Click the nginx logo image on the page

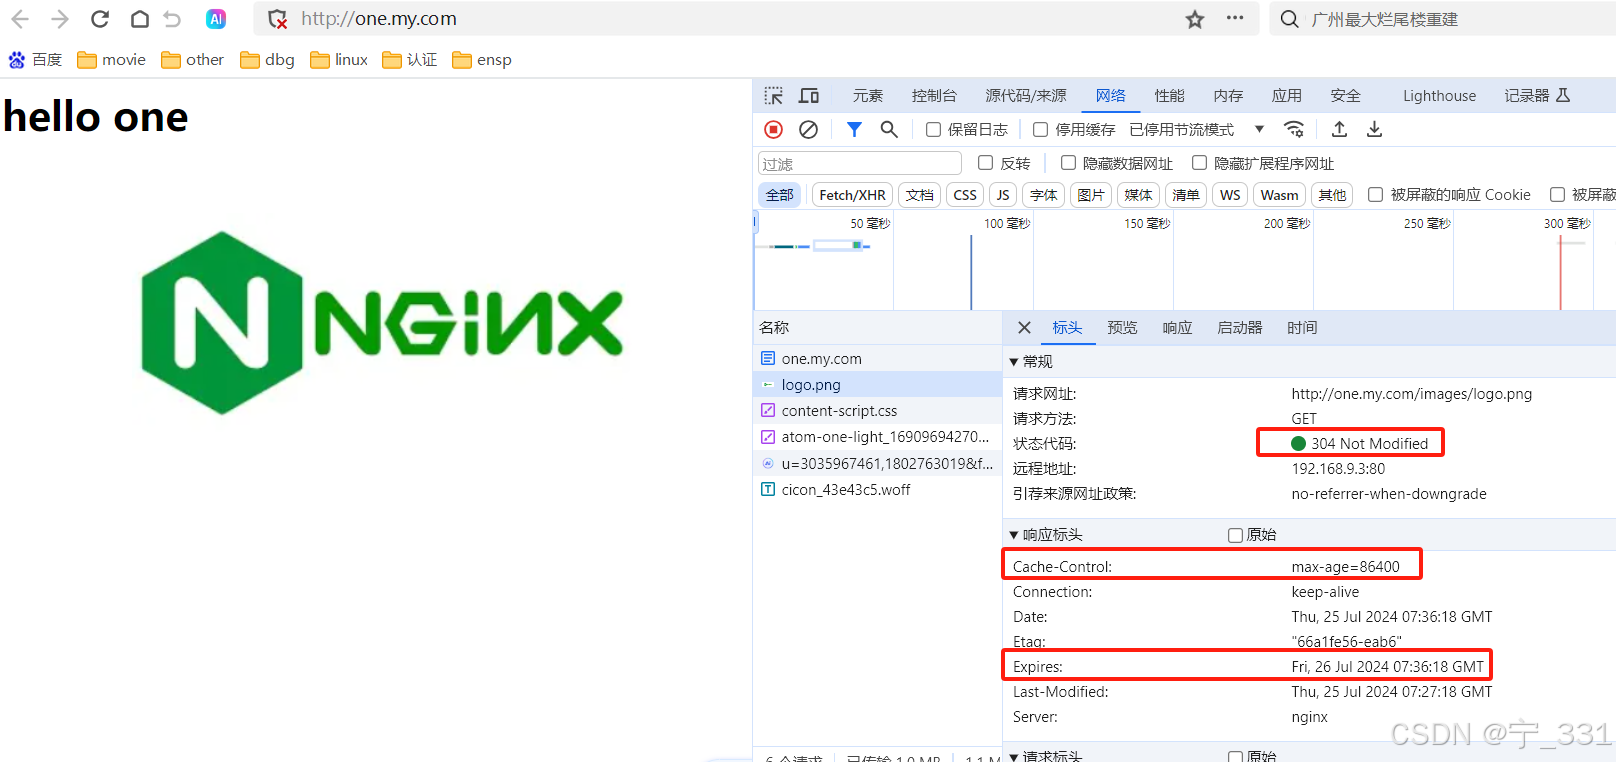pyautogui.click(x=382, y=322)
